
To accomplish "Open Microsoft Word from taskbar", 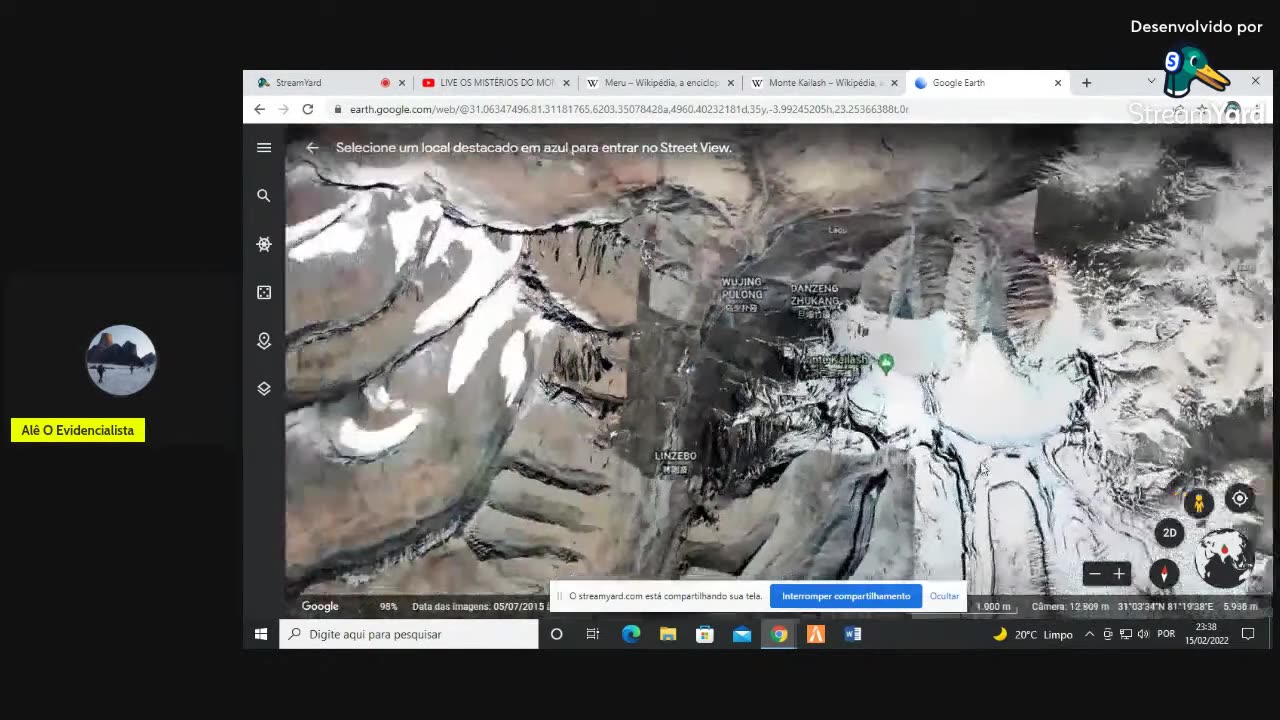I will [x=853, y=634].
